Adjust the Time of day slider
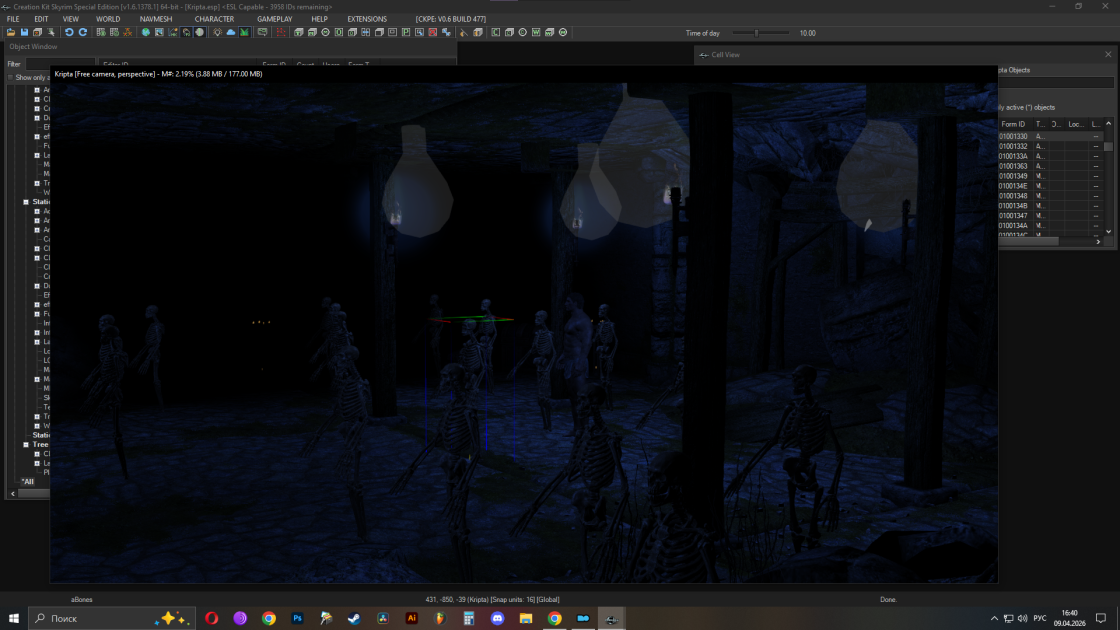Image resolution: width=1120 pixels, height=630 pixels. click(x=756, y=33)
